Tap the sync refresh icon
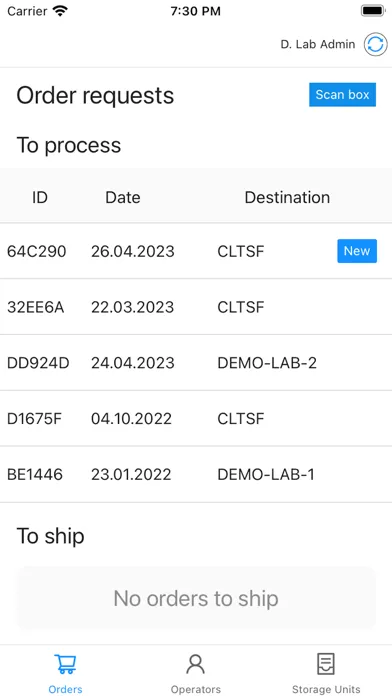Screen dimensions: 392x696 pyautogui.click(x=375, y=44)
